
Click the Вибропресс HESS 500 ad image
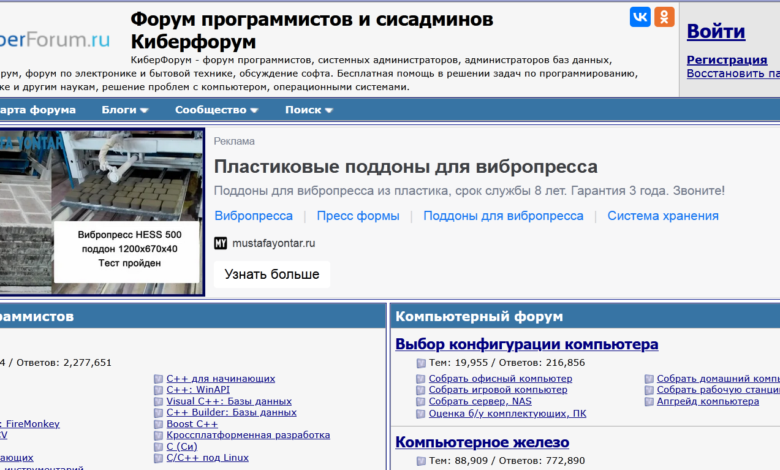click(102, 212)
